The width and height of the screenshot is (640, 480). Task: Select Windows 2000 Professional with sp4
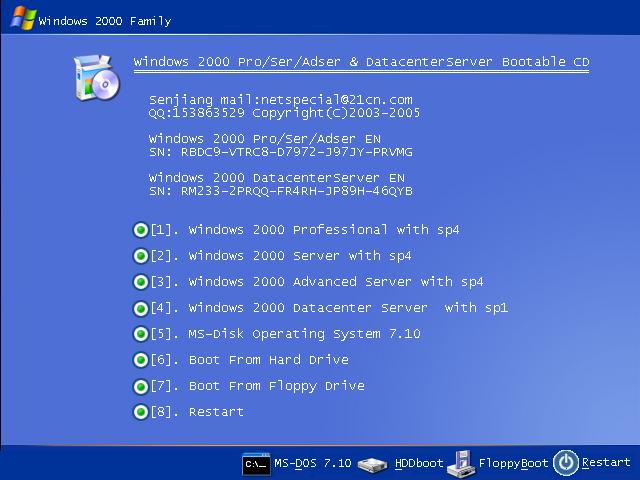tap(305, 230)
